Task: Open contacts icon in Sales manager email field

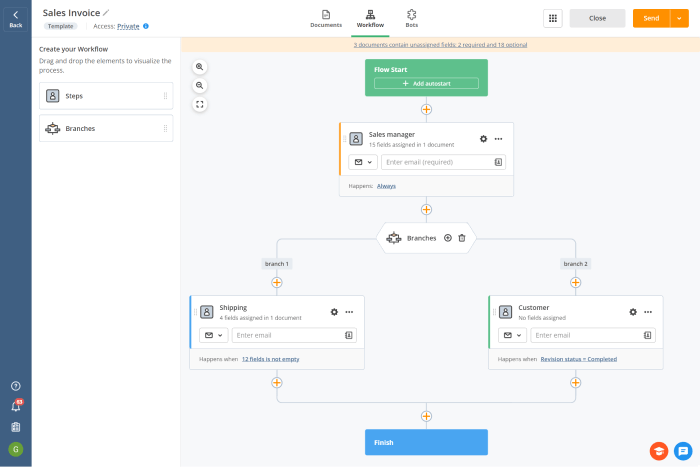Action: coord(498,162)
